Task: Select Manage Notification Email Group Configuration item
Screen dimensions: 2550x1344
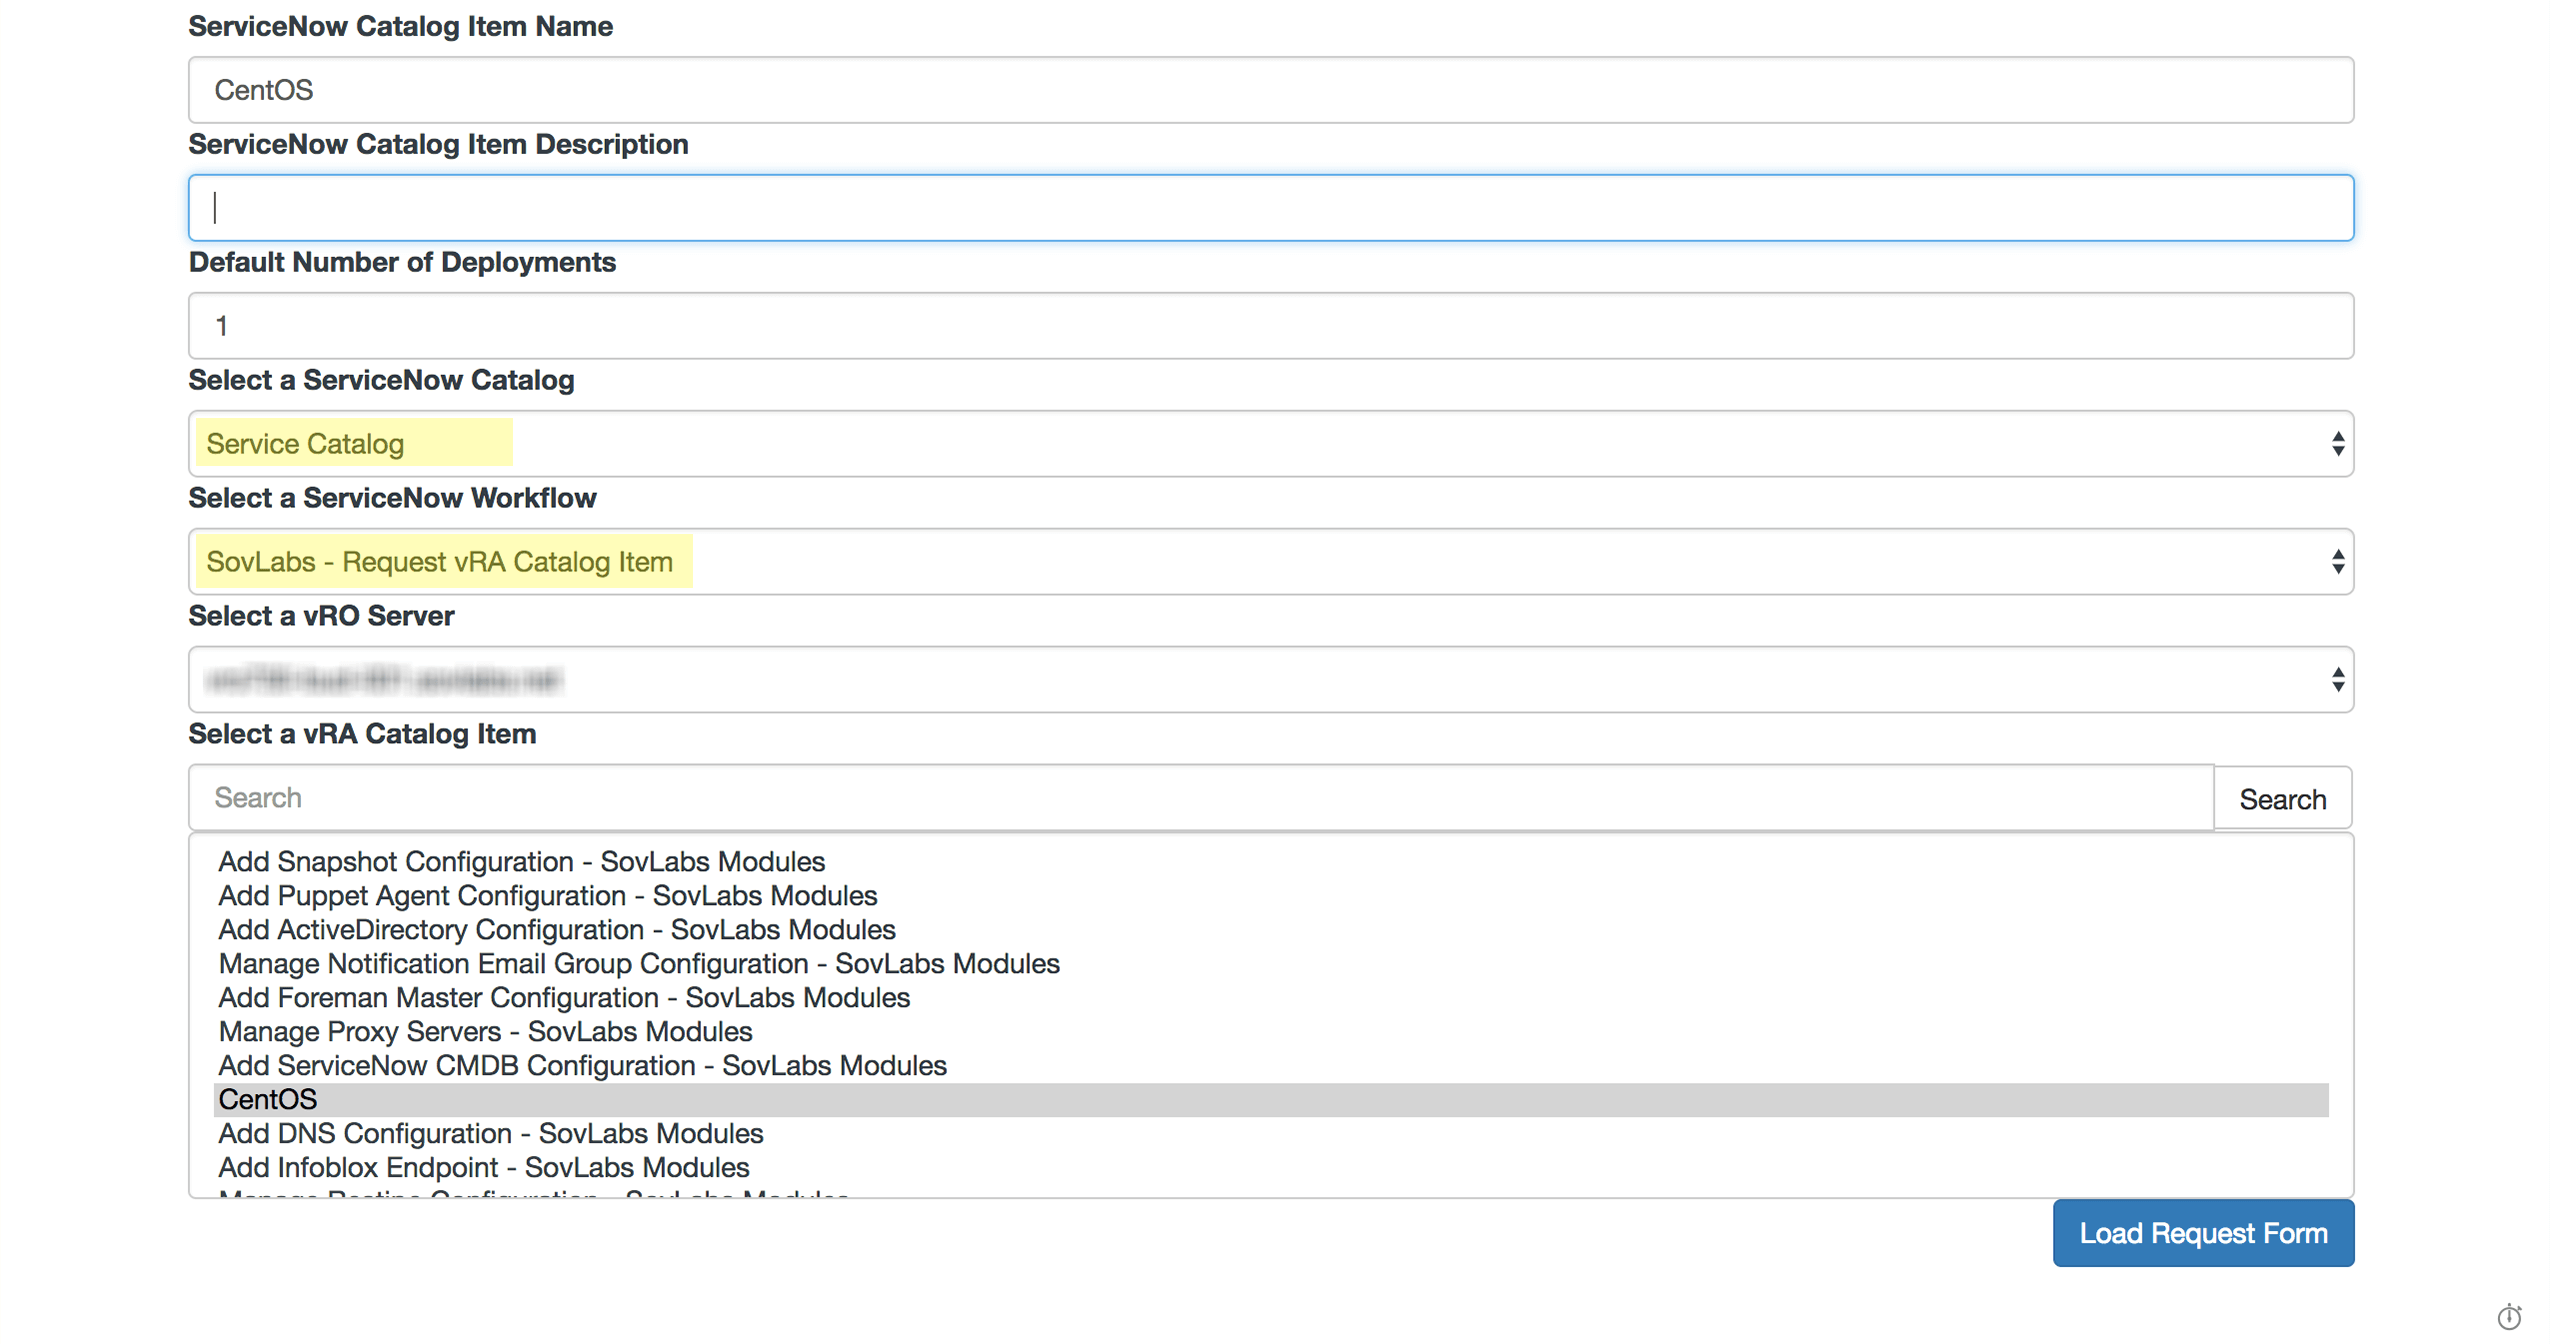Action: (638, 963)
